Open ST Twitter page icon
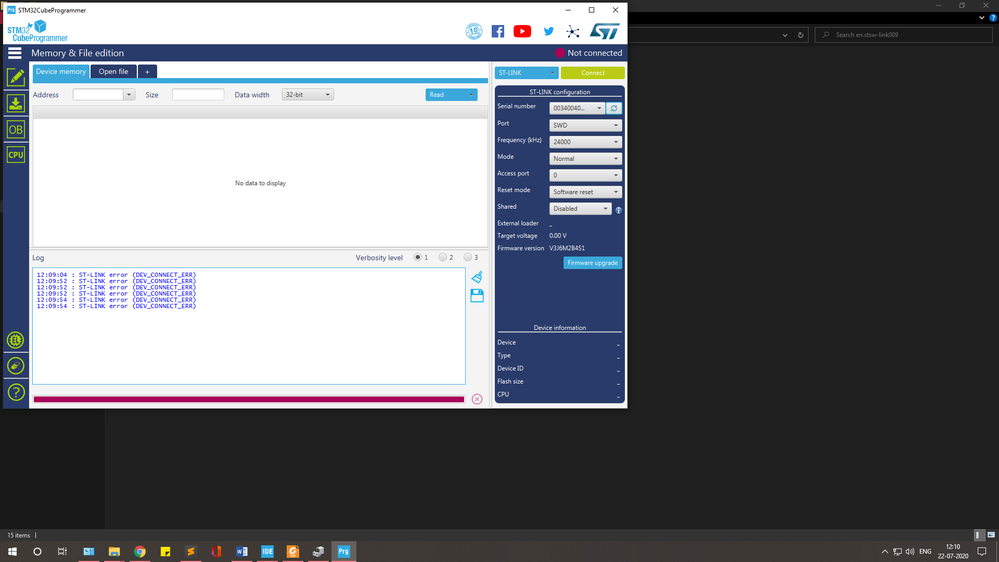This screenshot has height=562, width=999. click(x=548, y=31)
